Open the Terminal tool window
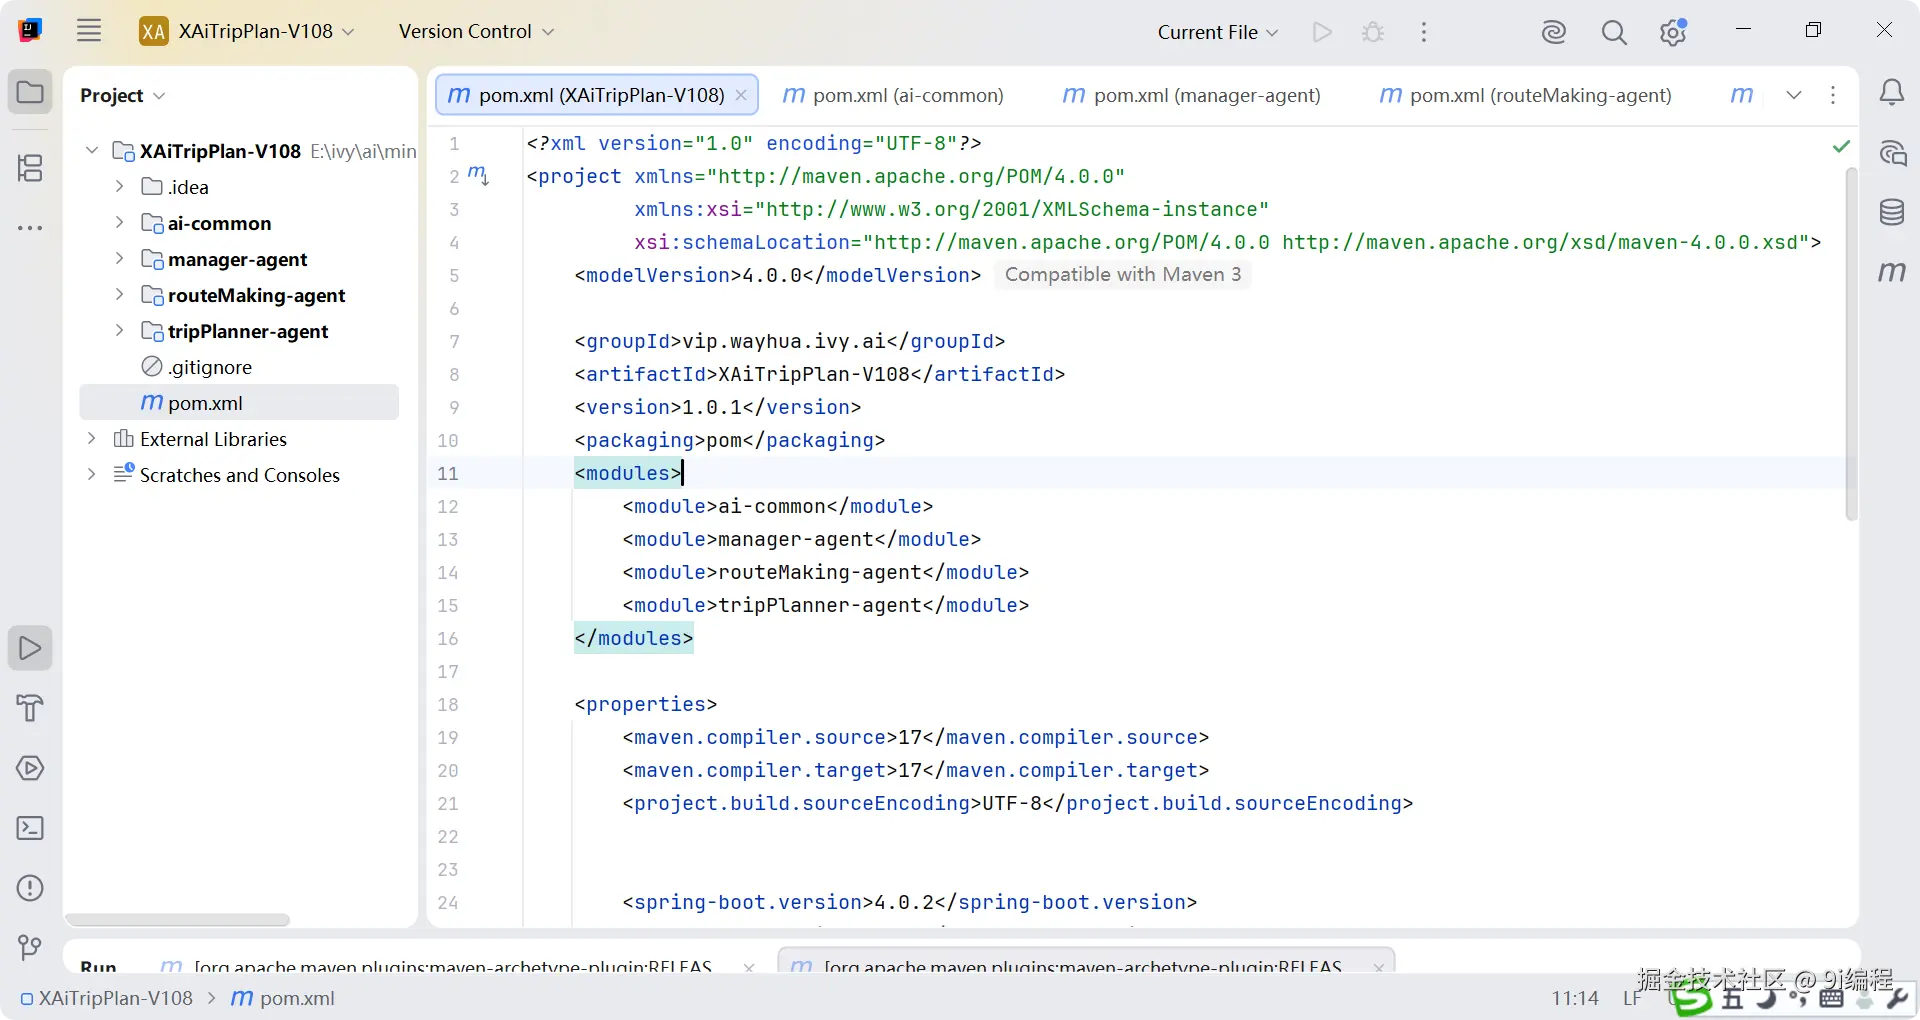The height and width of the screenshot is (1020, 1920). click(x=30, y=828)
